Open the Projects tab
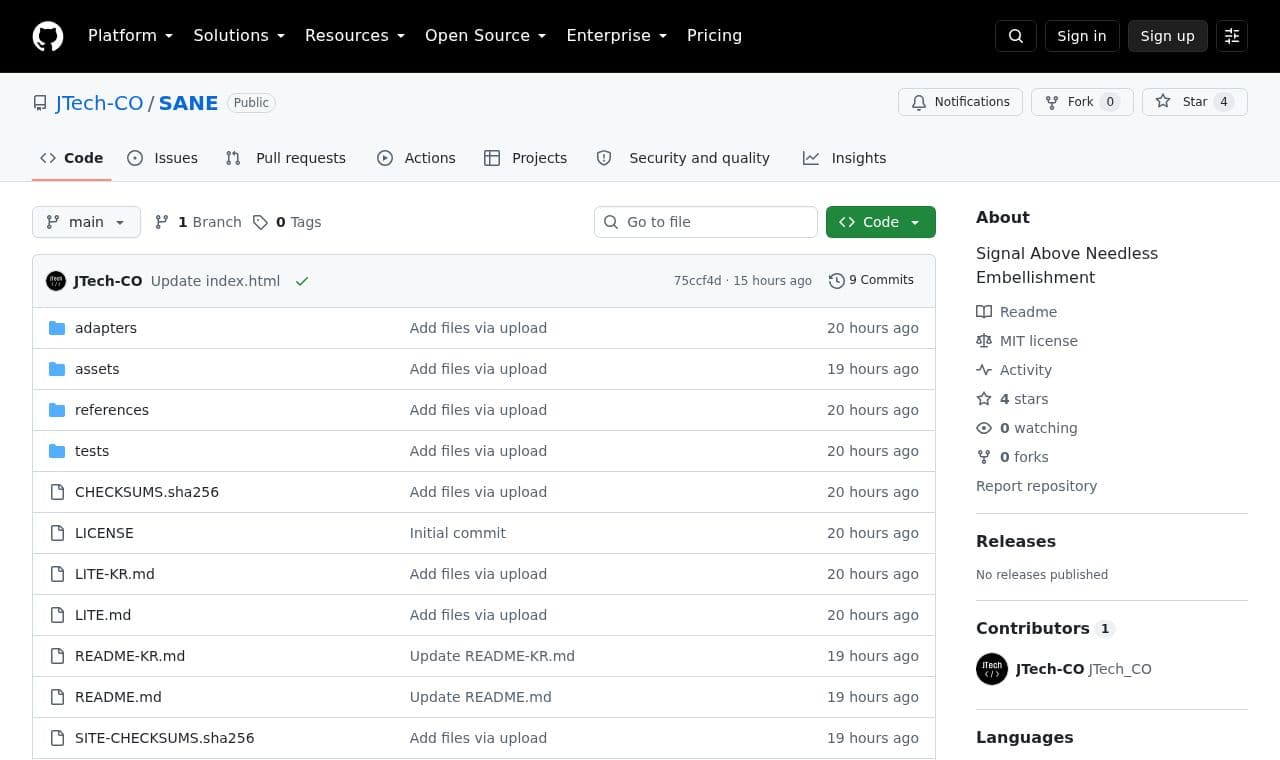The width and height of the screenshot is (1280, 760). [x=526, y=158]
